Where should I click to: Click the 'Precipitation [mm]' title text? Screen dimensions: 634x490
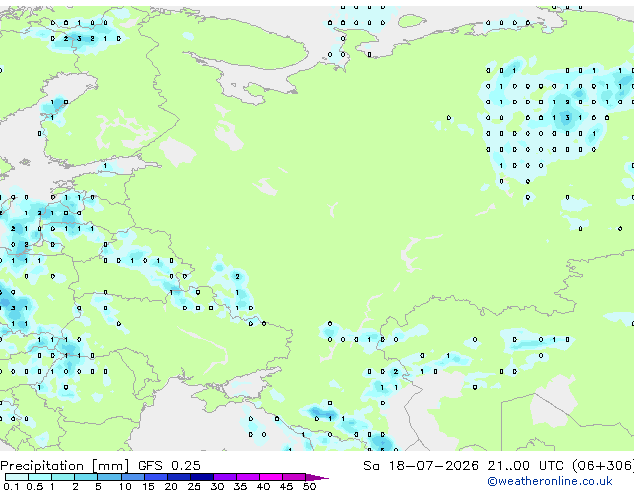click(65, 466)
